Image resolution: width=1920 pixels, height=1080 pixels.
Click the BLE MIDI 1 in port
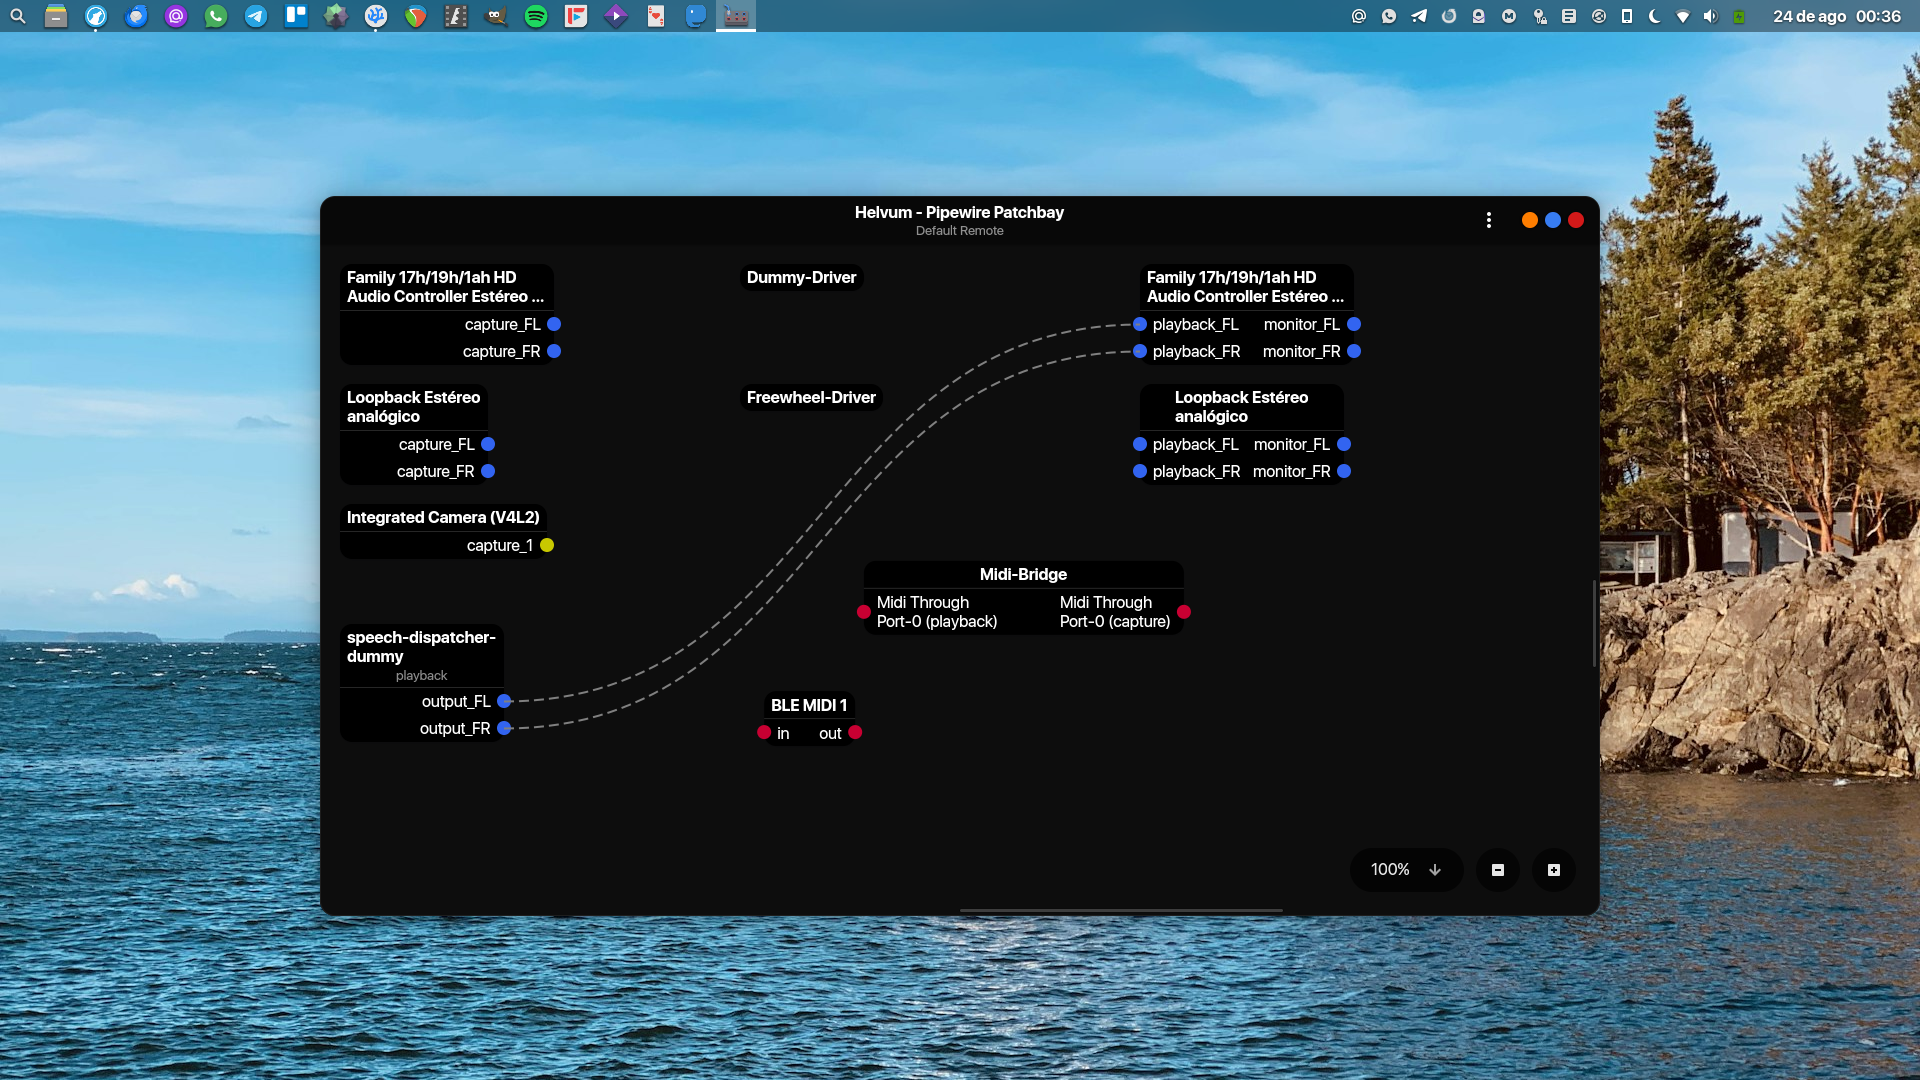point(764,733)
